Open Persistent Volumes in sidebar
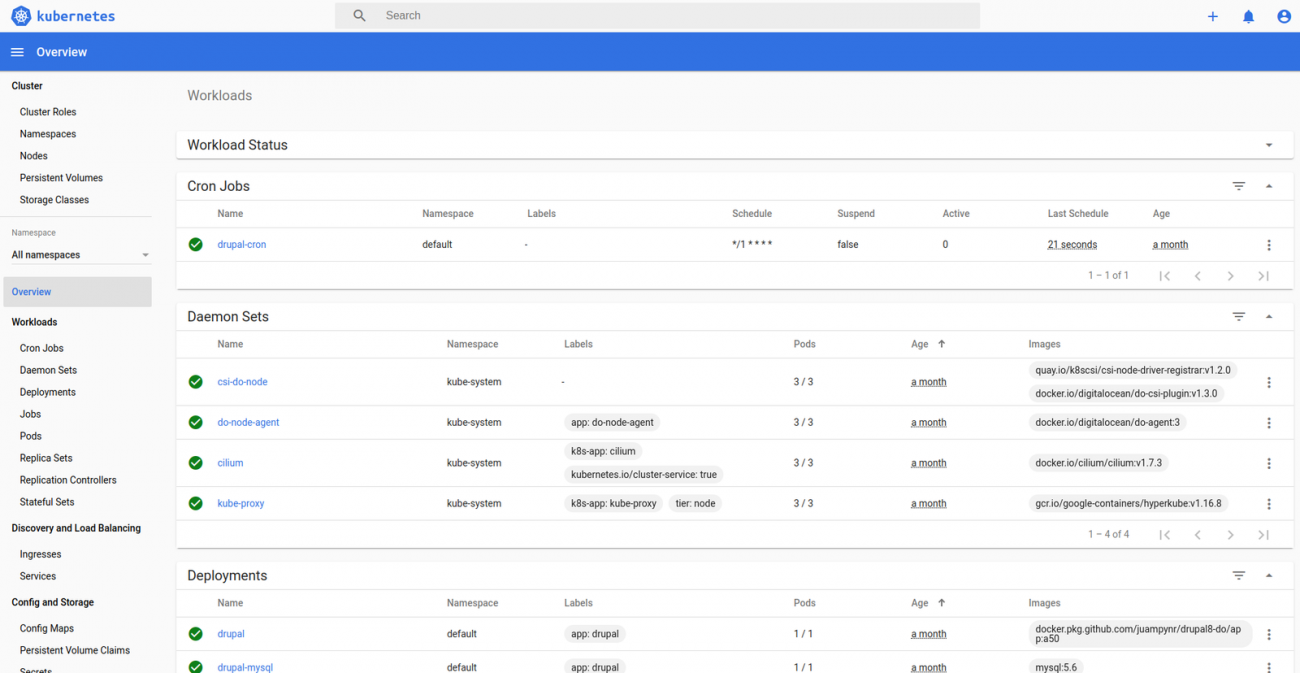Viewport: 1300px width, 673px height. point(61,178)
